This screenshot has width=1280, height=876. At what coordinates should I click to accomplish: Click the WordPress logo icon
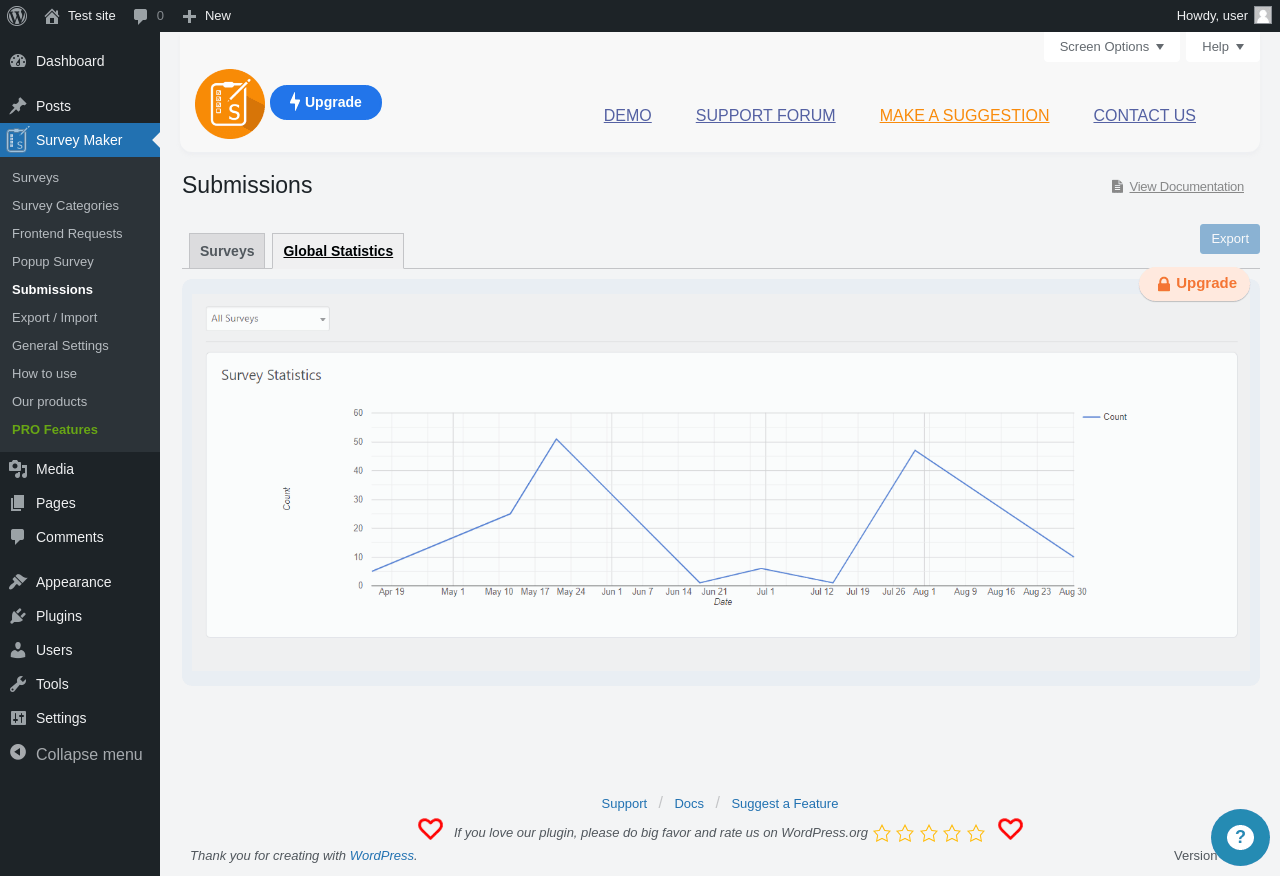tap(17, 16)
